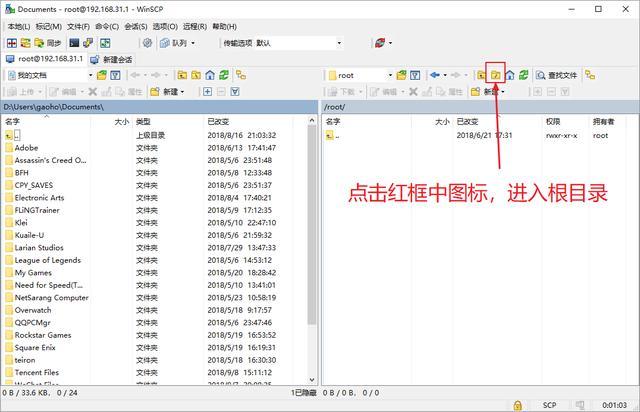Image resolution: width=640 pixels, height=412 pixels.
Task: Select the NetSarang Computer folder
Action: 47,298
